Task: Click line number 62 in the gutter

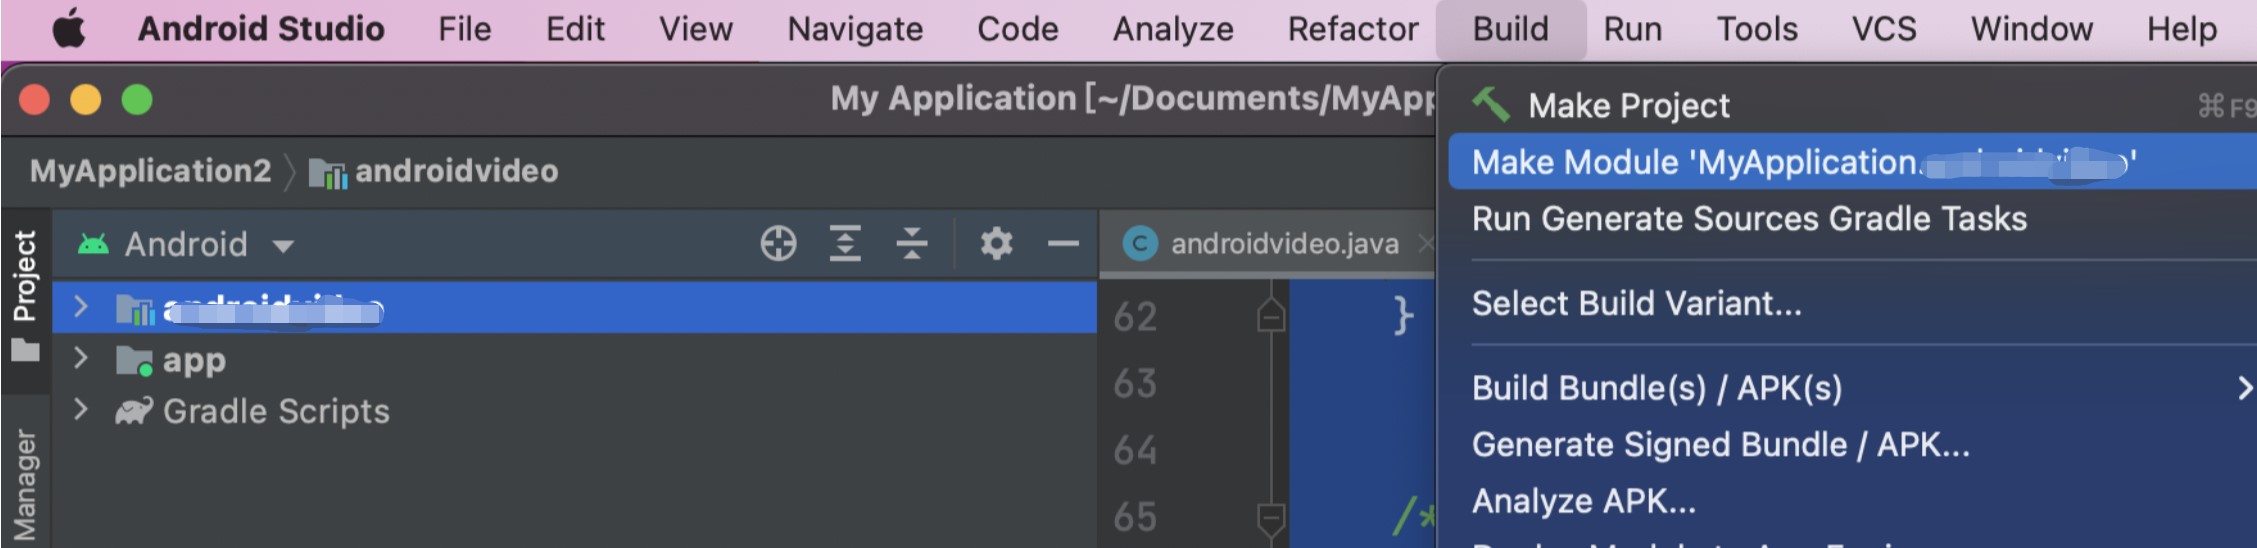Action: click(1135, 316)
